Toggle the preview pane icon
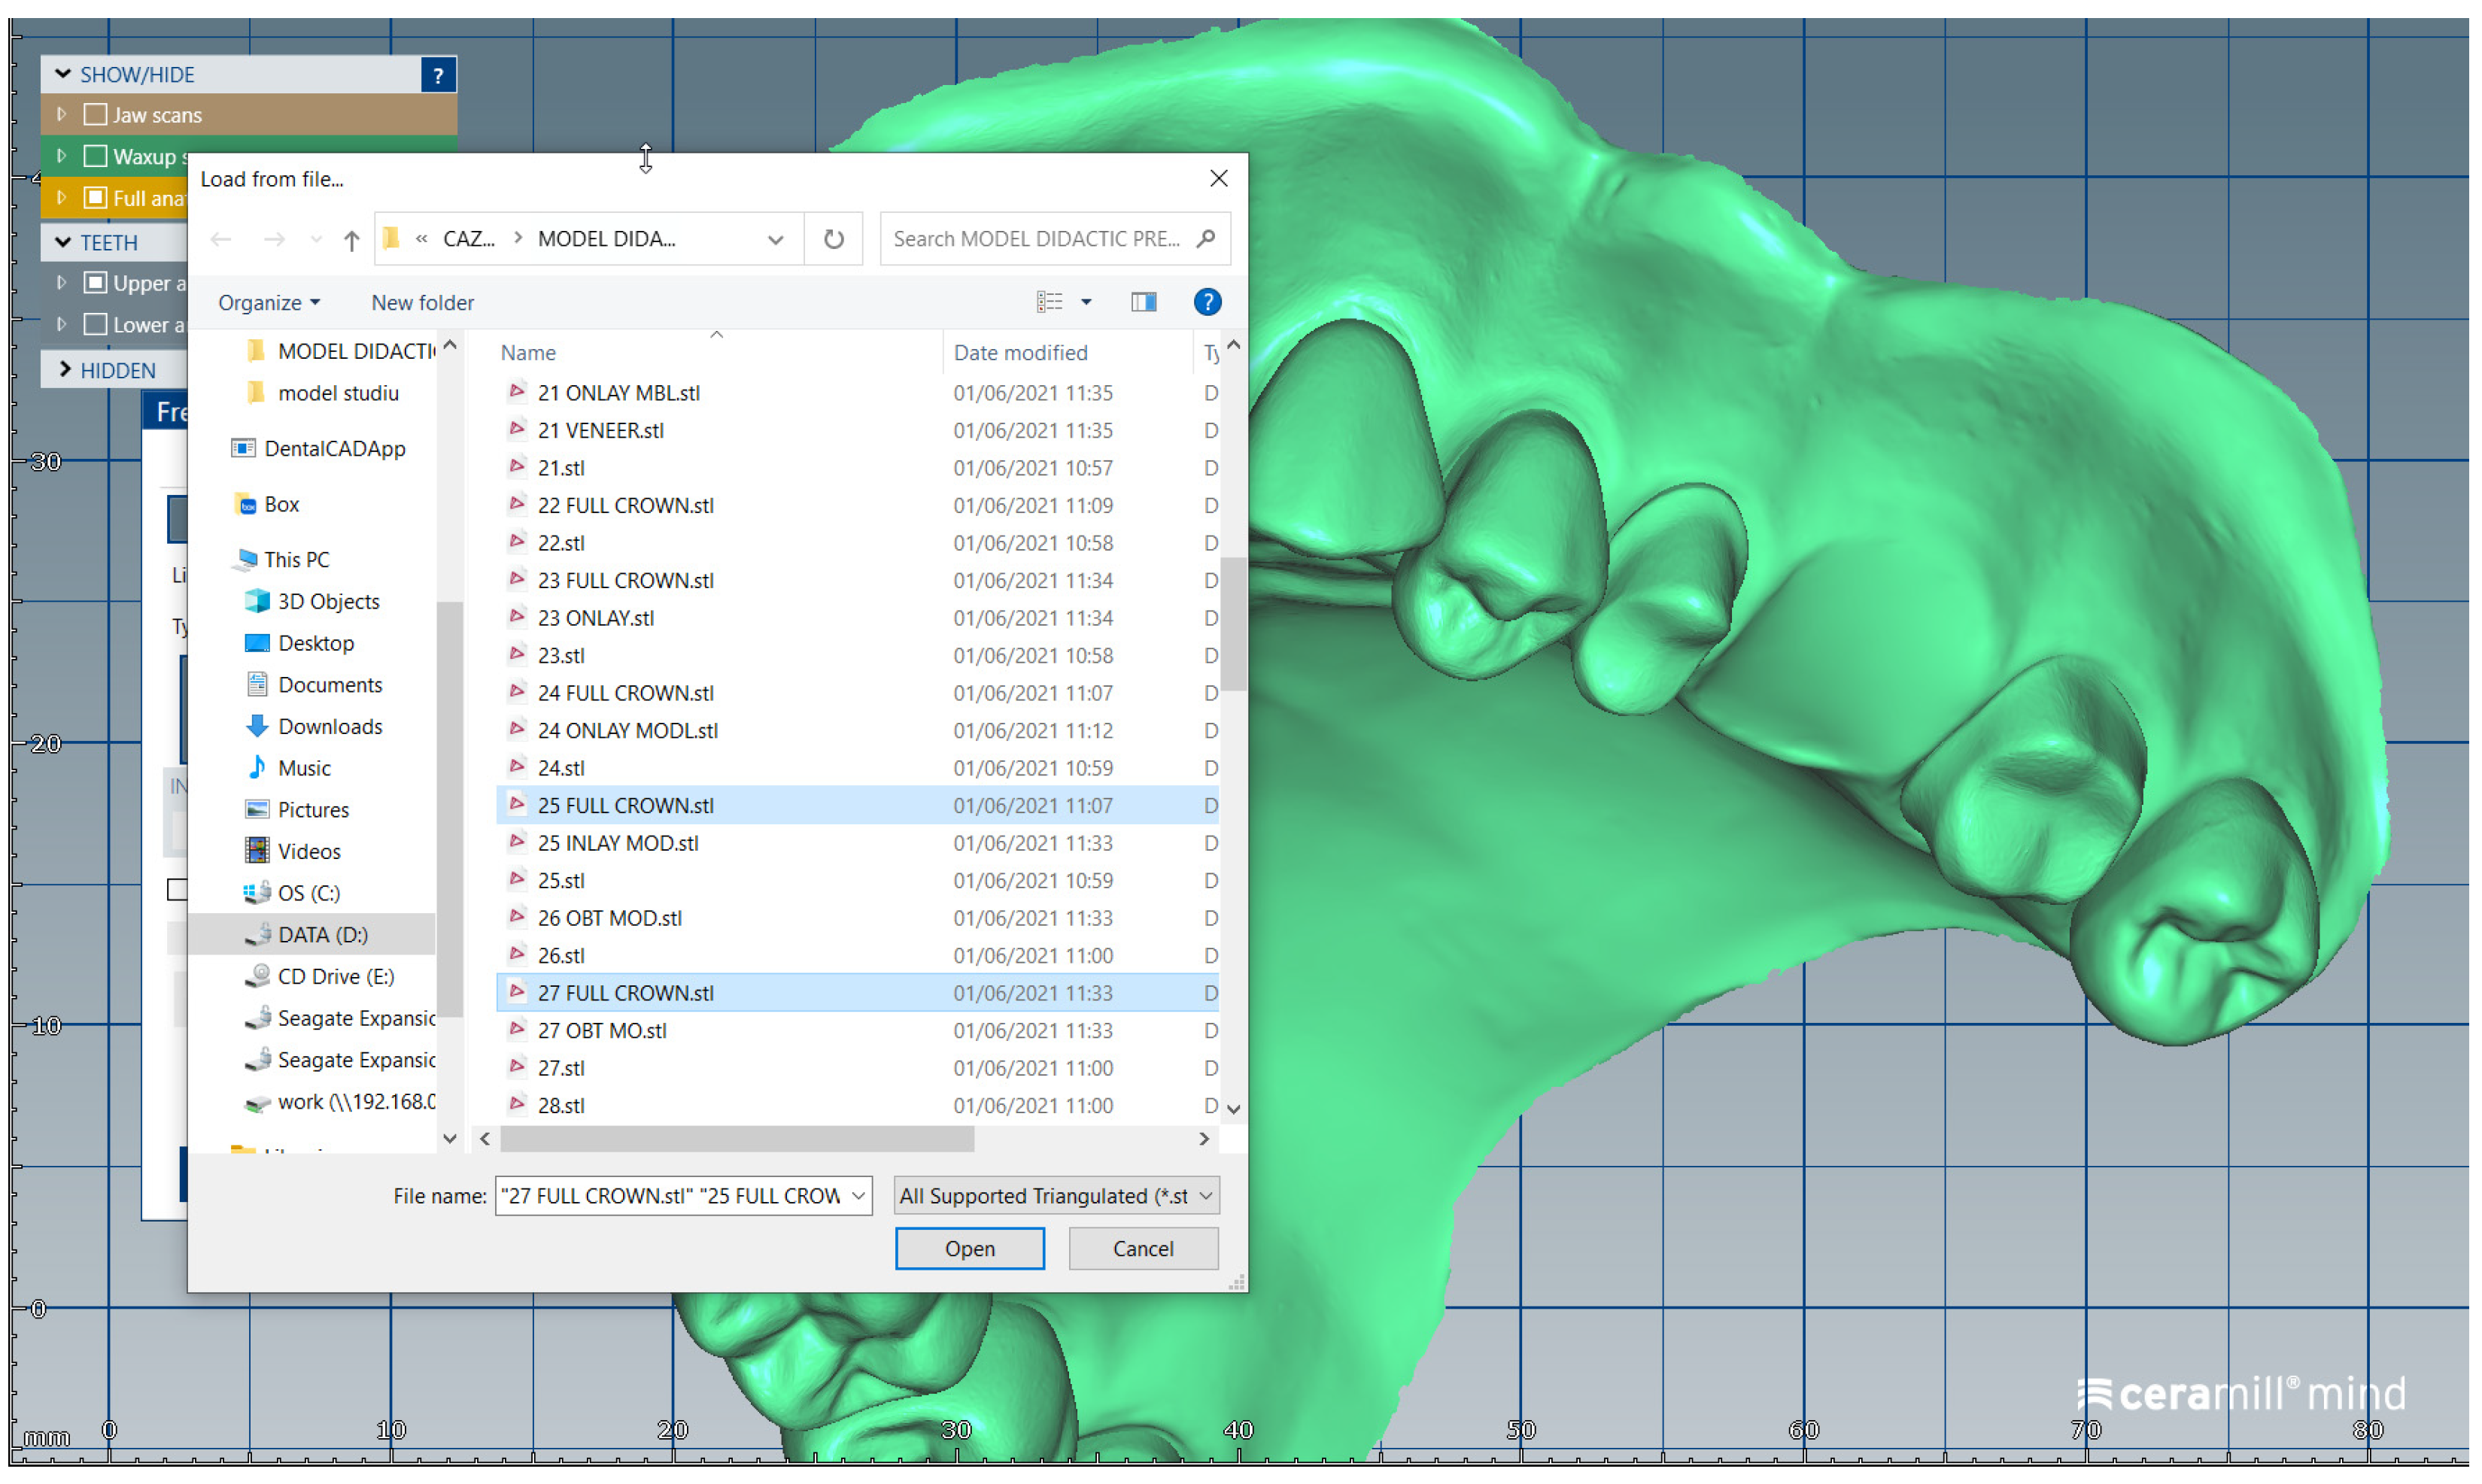 point(1143,302)
